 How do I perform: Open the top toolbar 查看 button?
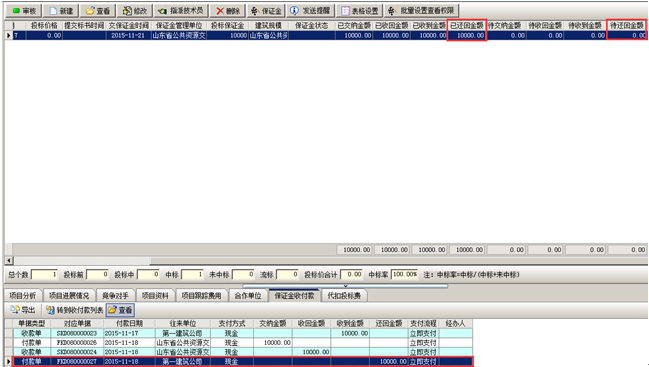pos(98,11)
